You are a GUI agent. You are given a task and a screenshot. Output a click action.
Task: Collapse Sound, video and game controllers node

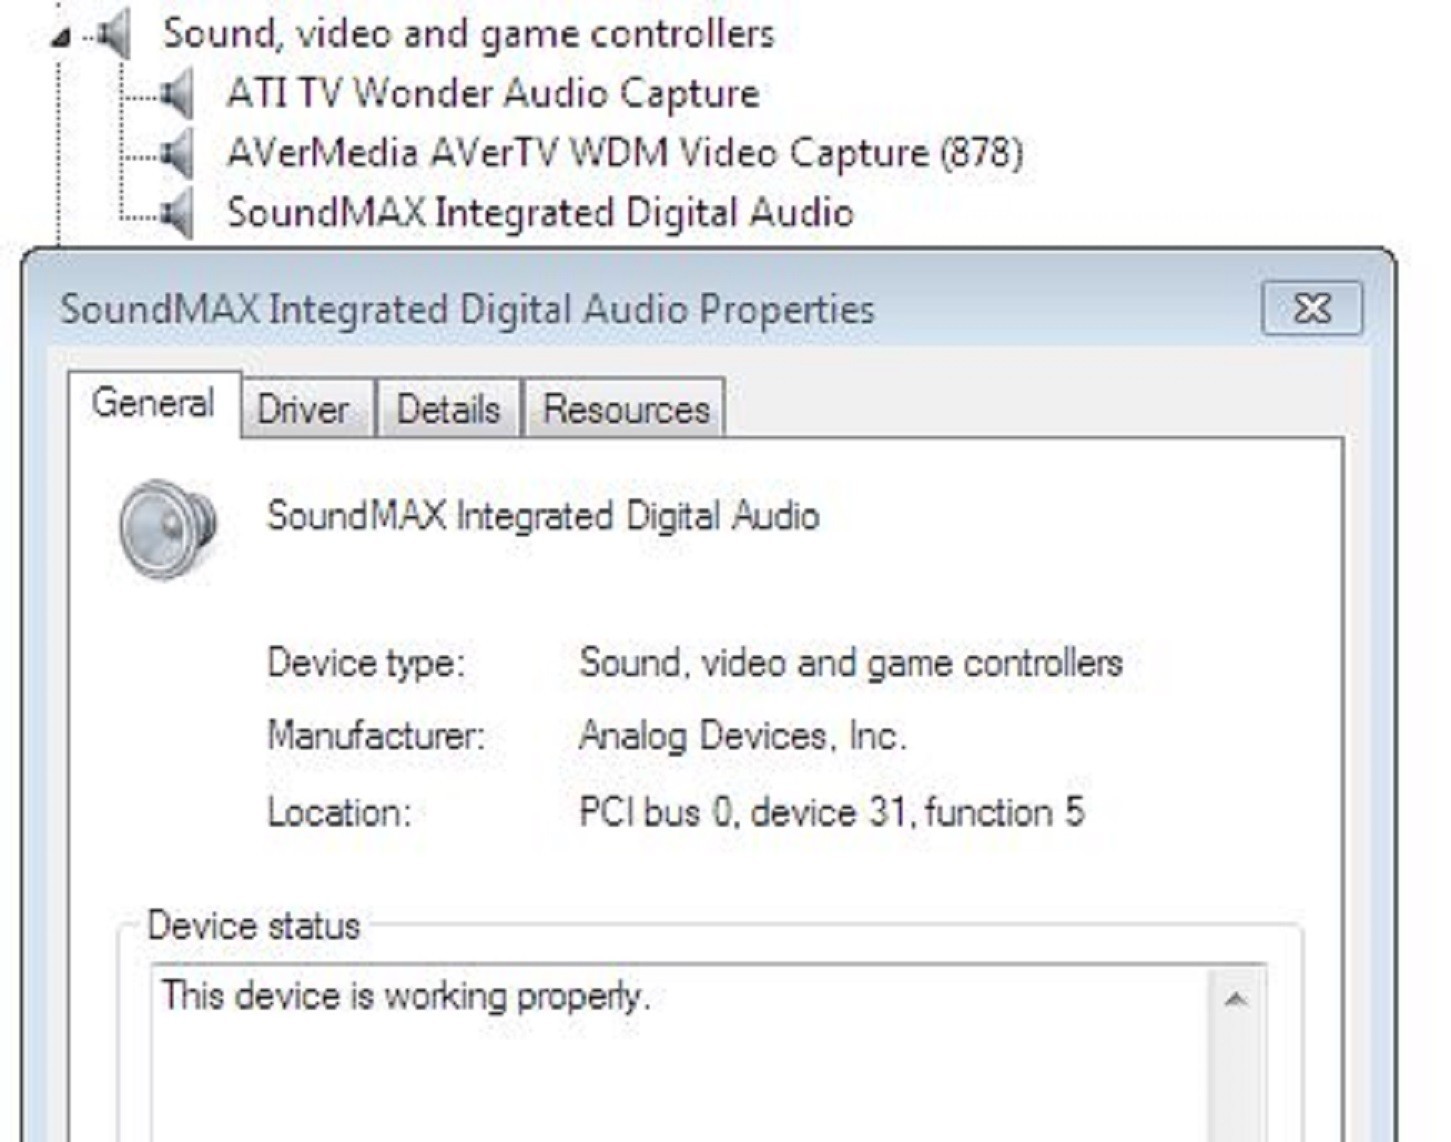click(62, 38)
